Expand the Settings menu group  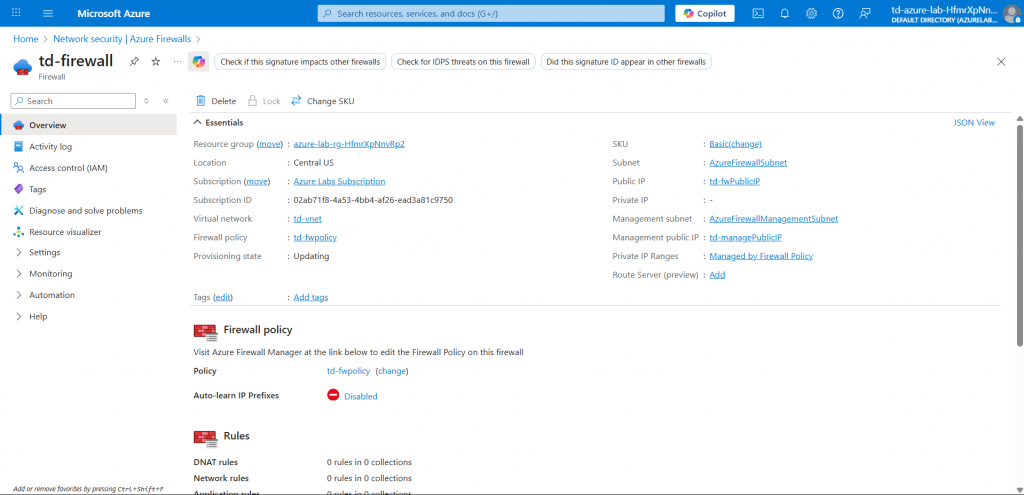coord(18,252)
